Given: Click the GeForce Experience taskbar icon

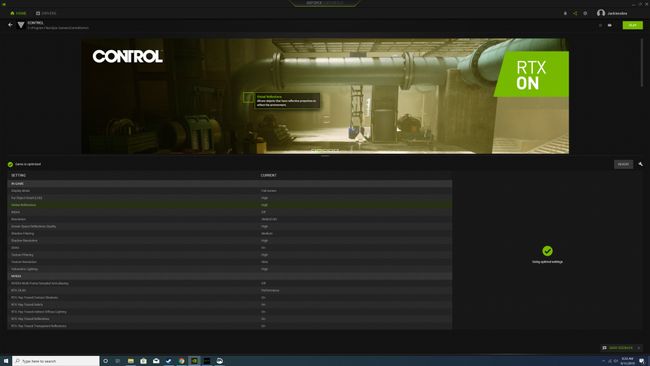Looking at the screenshot, I should tap(194, 361).
